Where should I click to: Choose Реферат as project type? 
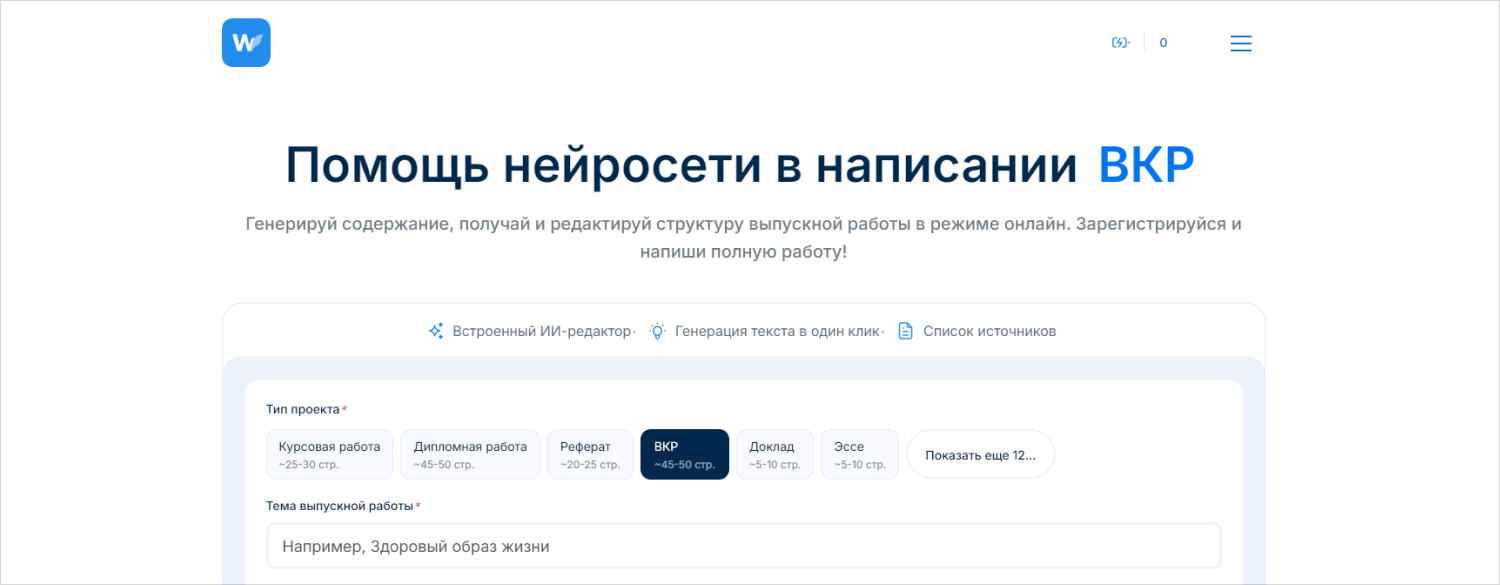tap(590, 455)
